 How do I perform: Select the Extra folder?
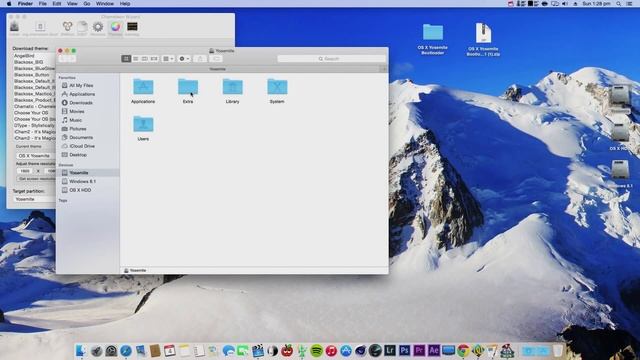(188, 91)
